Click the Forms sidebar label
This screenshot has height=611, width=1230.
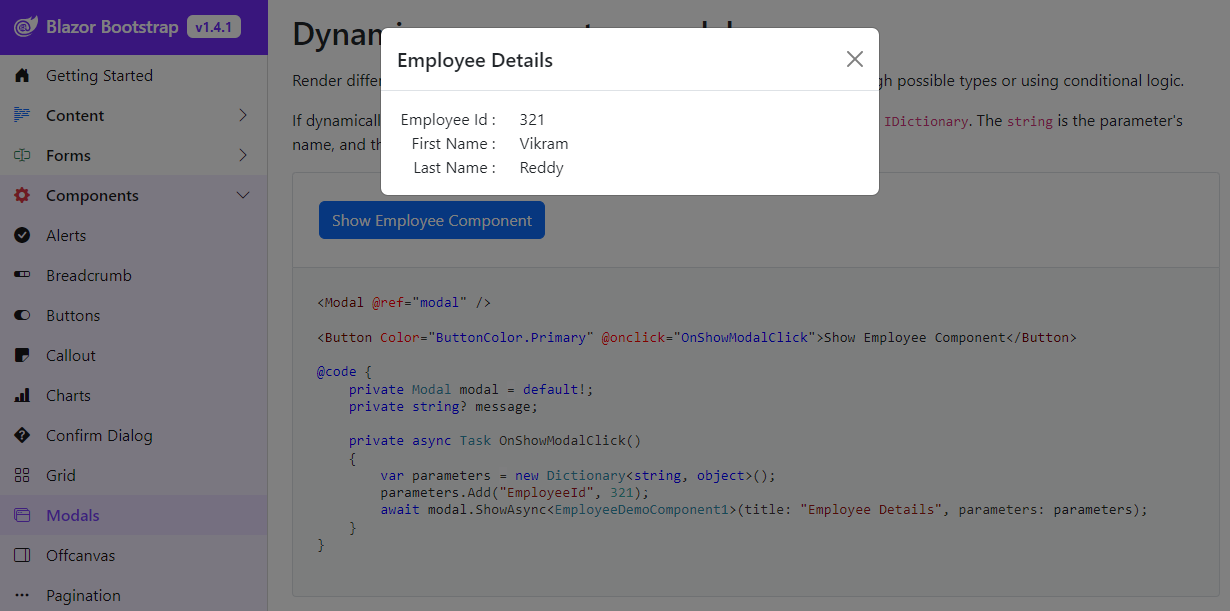pyautogui.click(x=68, y=155)
